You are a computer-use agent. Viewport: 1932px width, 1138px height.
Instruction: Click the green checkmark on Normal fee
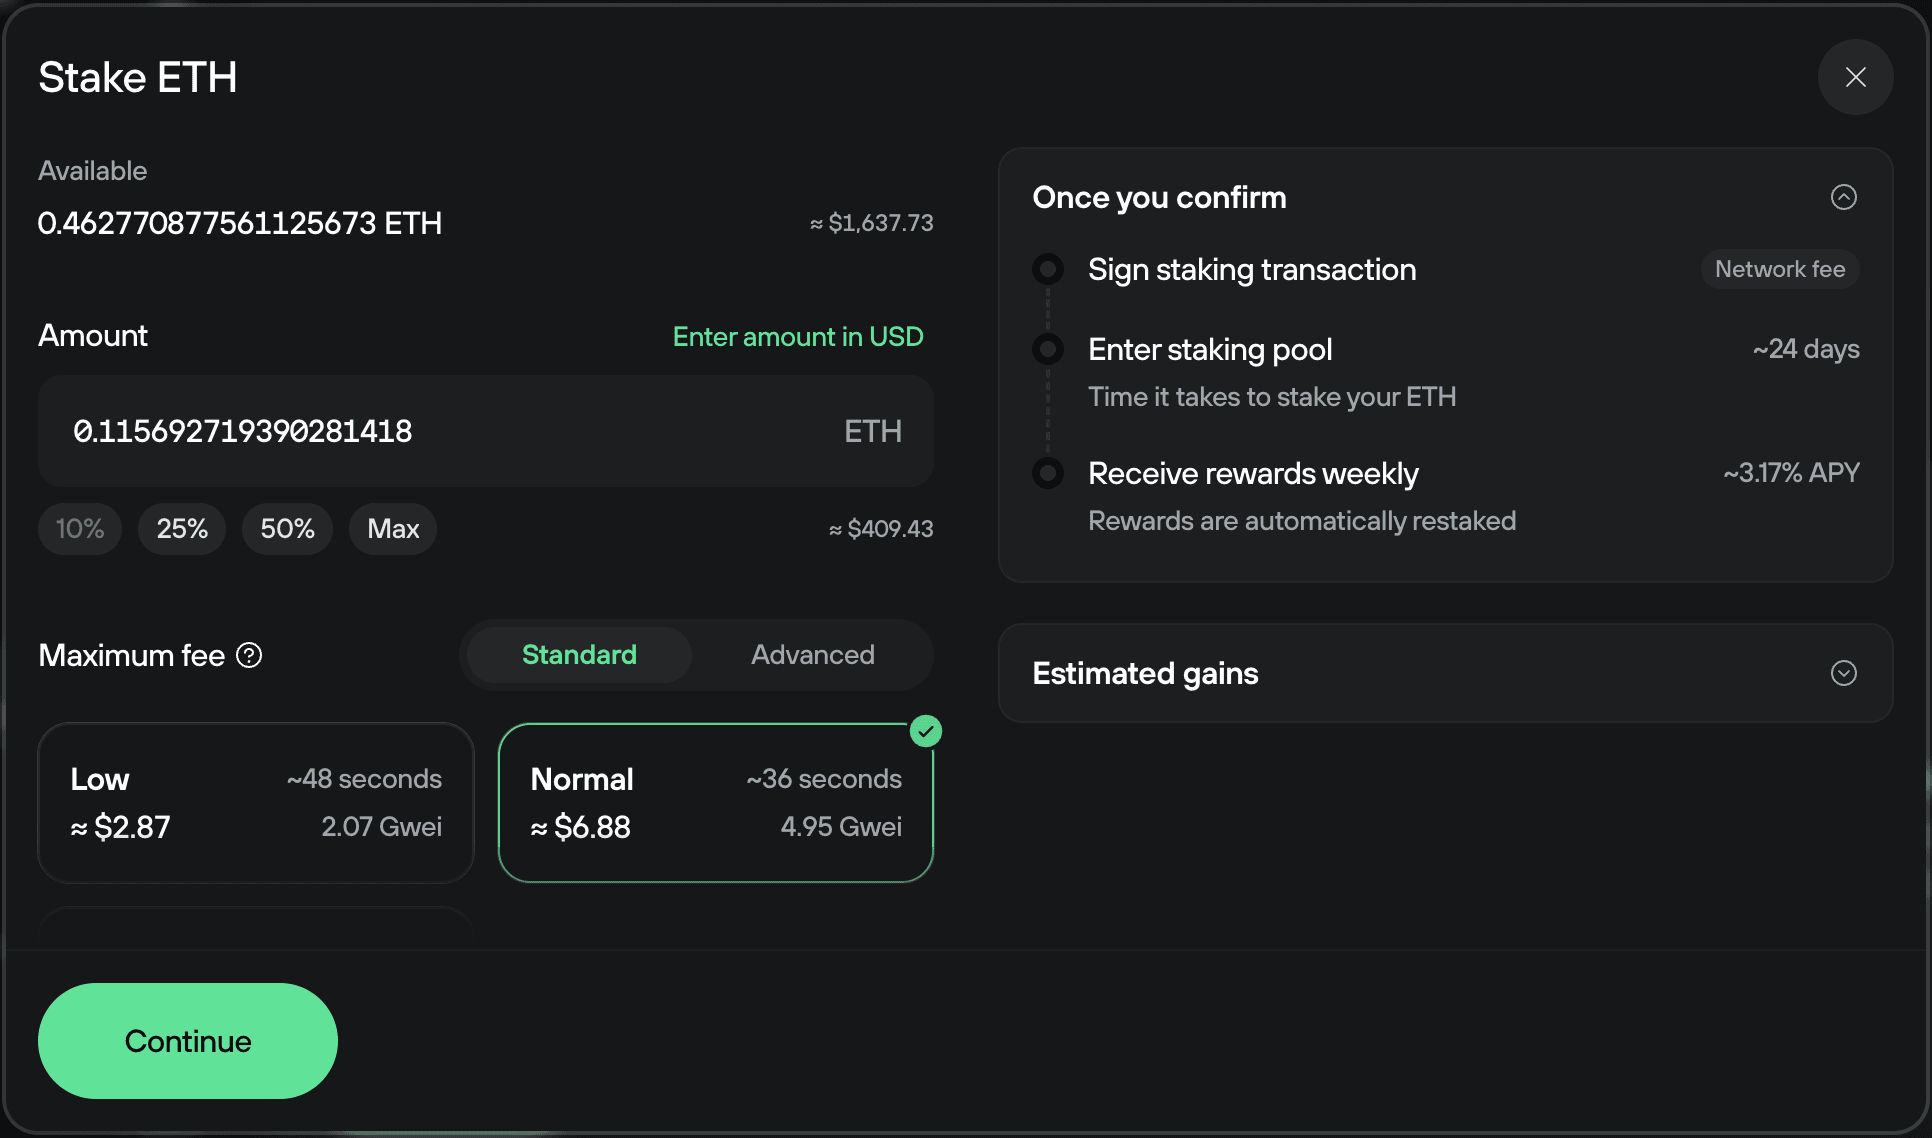pos(926,731)
